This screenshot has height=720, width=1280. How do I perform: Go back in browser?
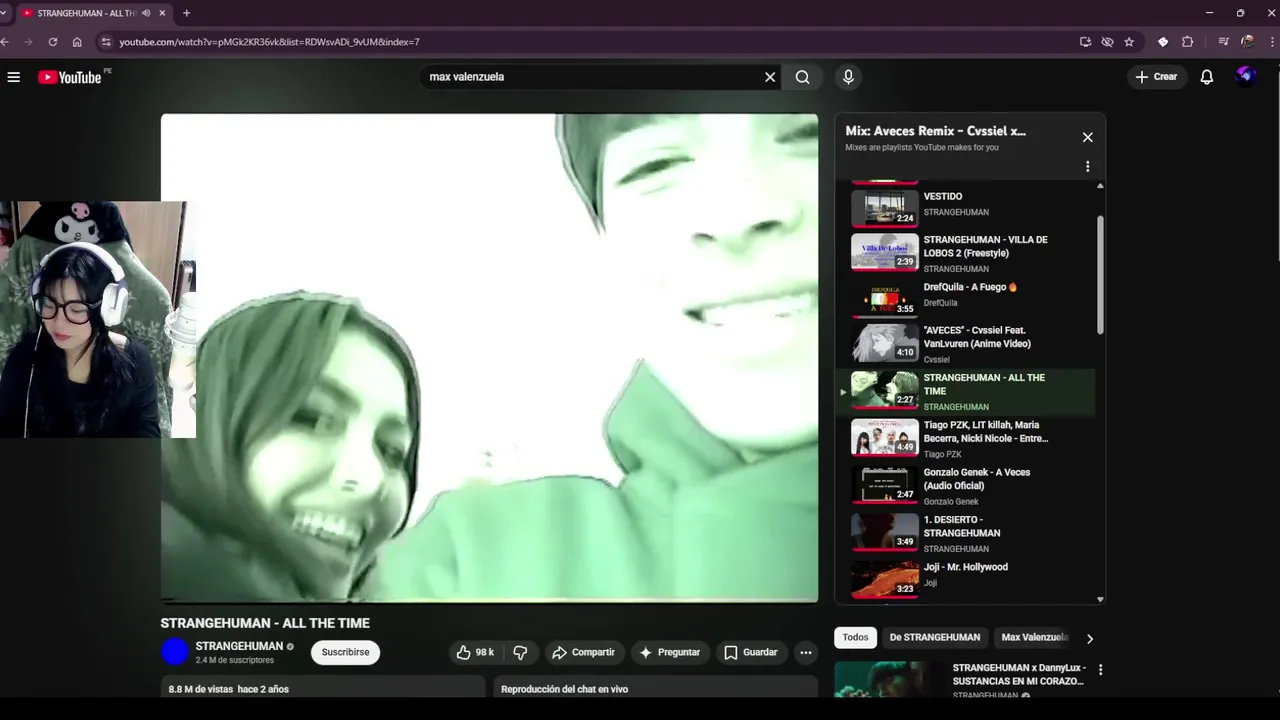pos(5,42)
